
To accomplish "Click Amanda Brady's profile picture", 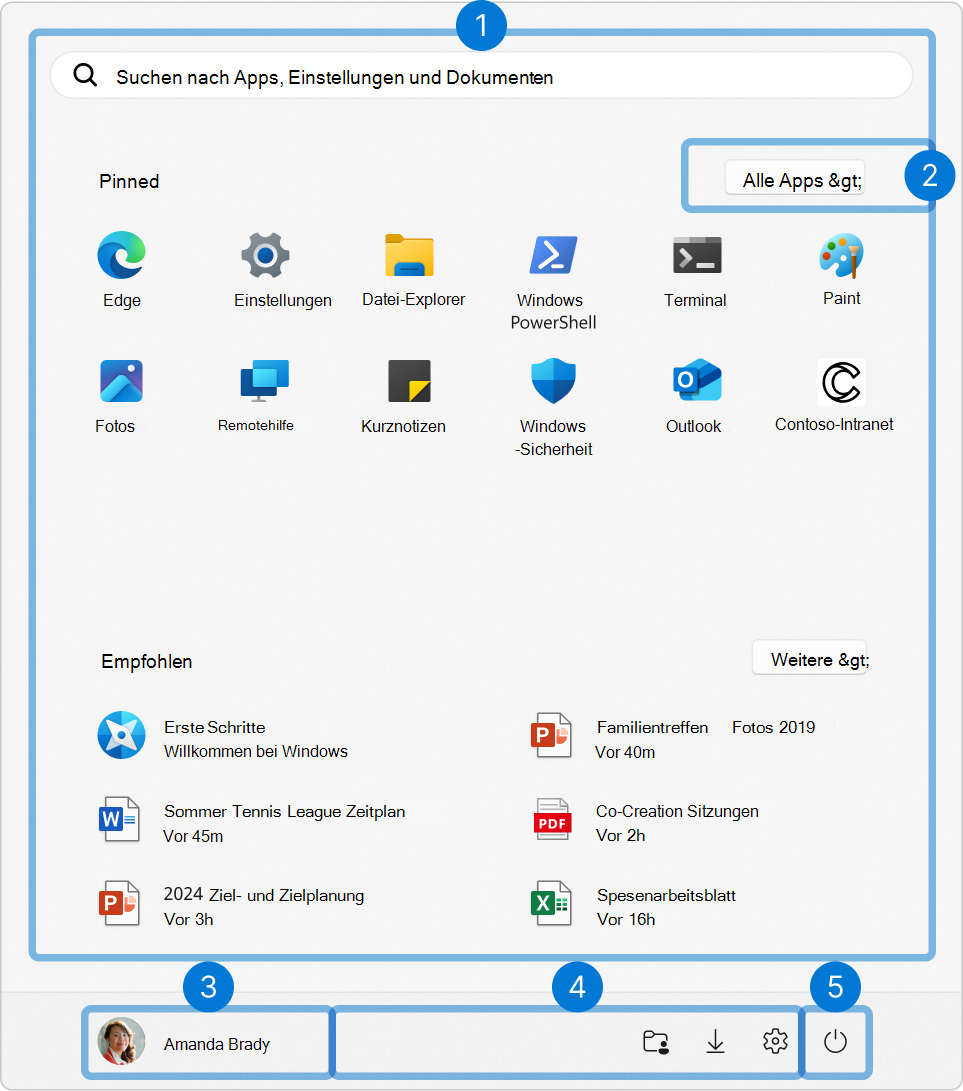I will tap(122, 1042).
